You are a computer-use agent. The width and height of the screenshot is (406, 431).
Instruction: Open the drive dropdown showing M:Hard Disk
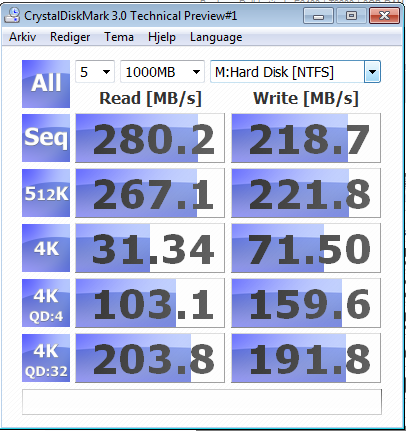click(x=295, y=72)
